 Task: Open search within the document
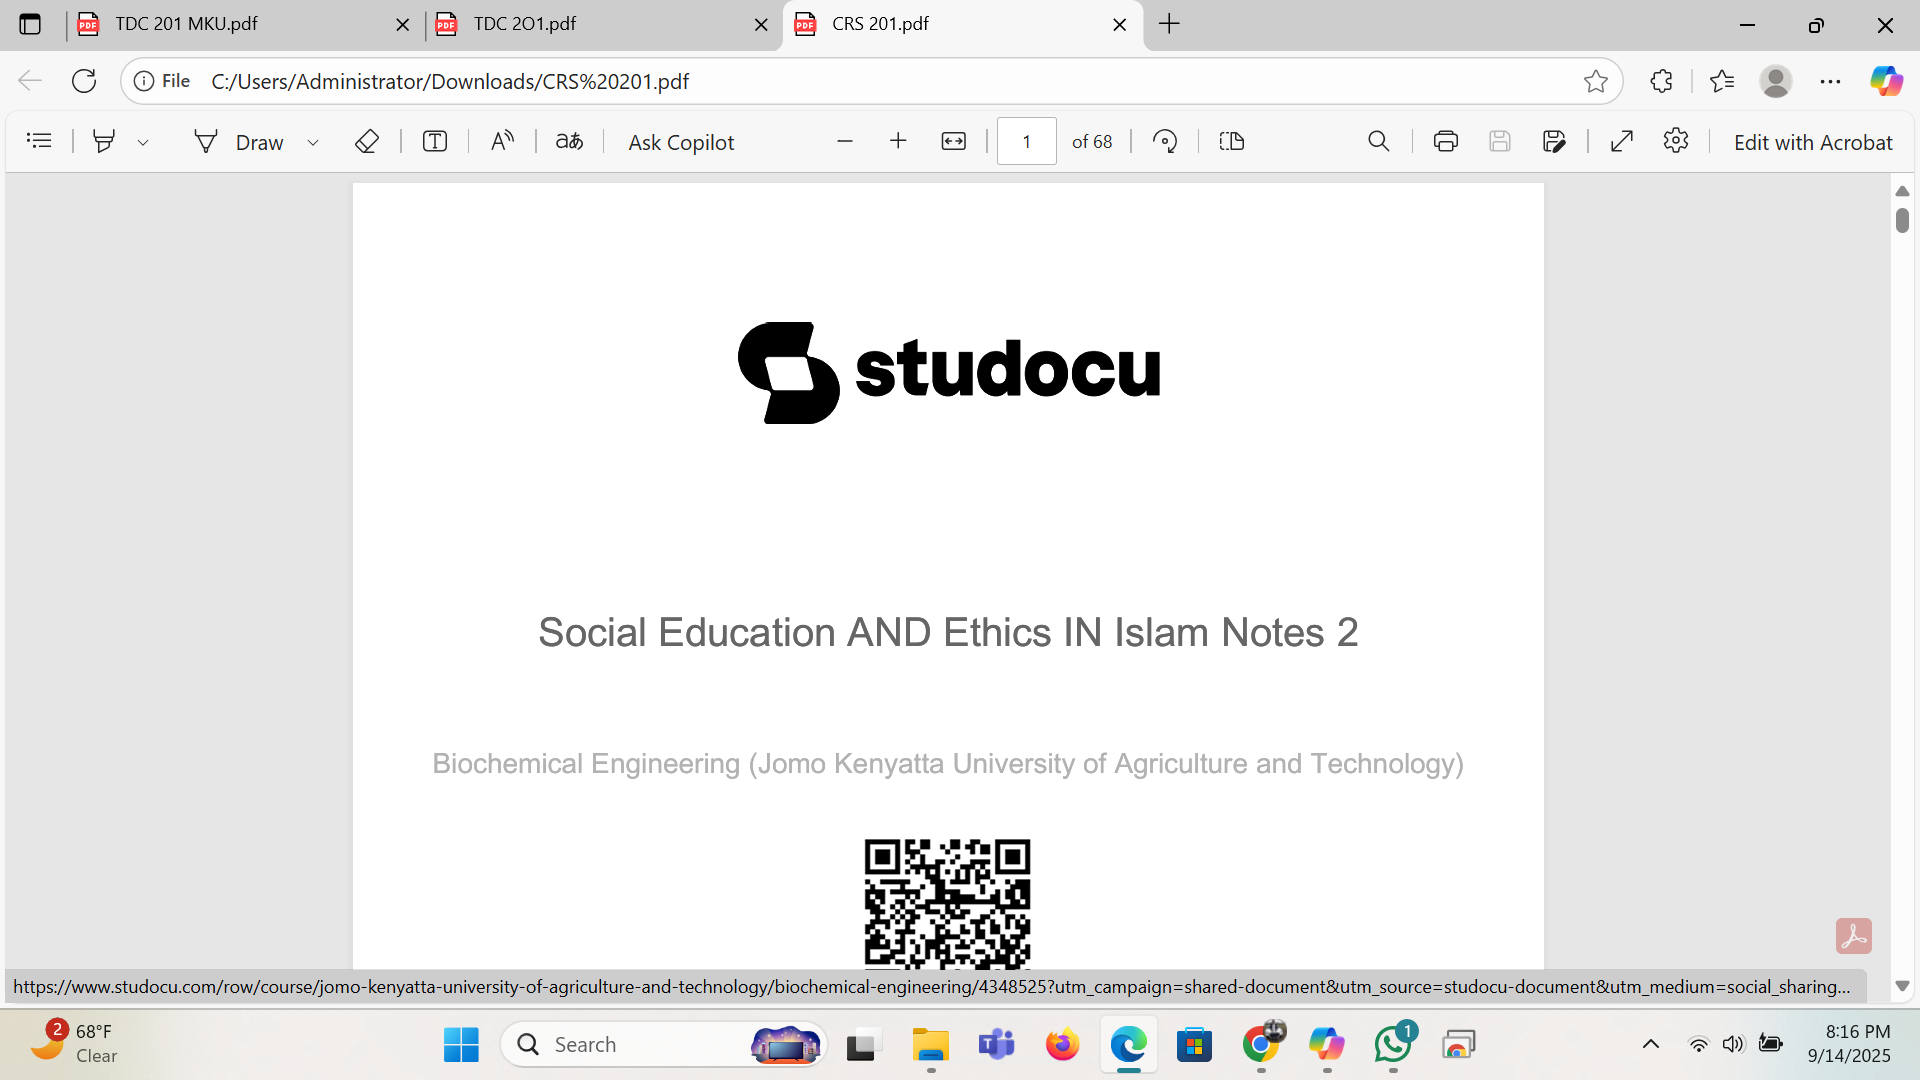[x=1379, y=141]
